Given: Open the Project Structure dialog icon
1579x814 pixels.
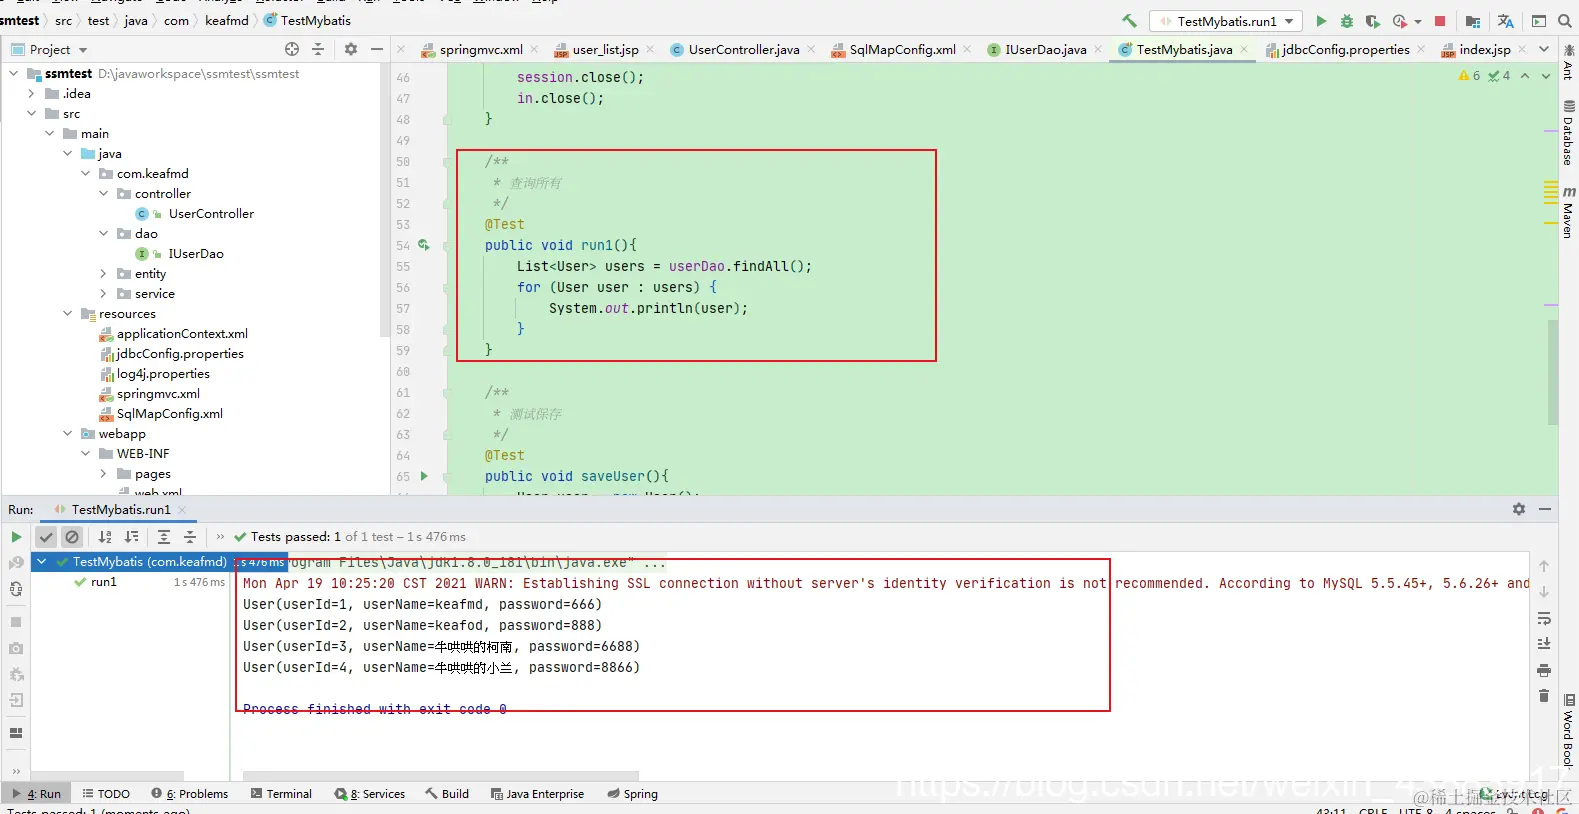Looking at the screenshot, I should (x=1473, y=21).
